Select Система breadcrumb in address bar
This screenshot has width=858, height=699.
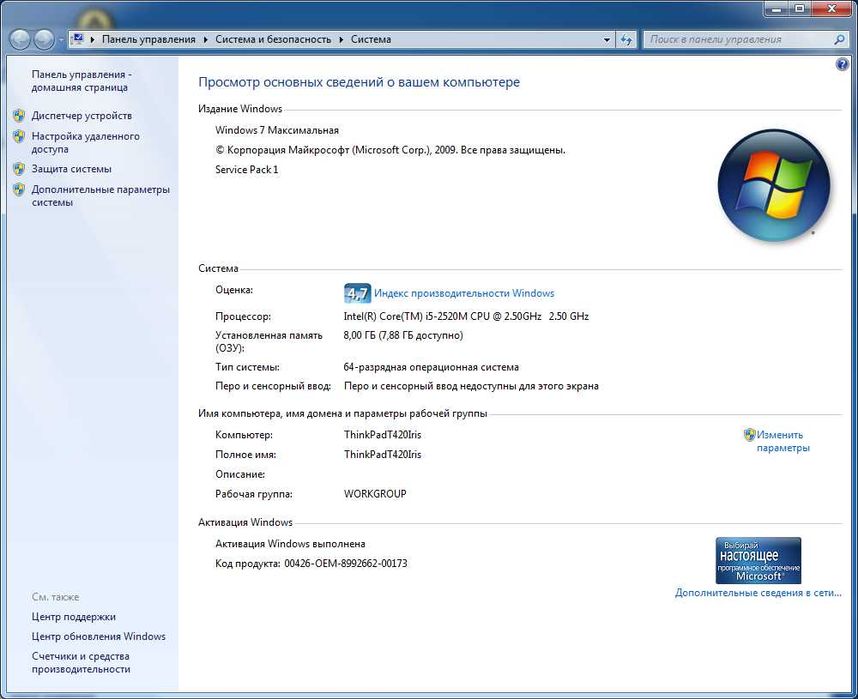pos(371,39)
